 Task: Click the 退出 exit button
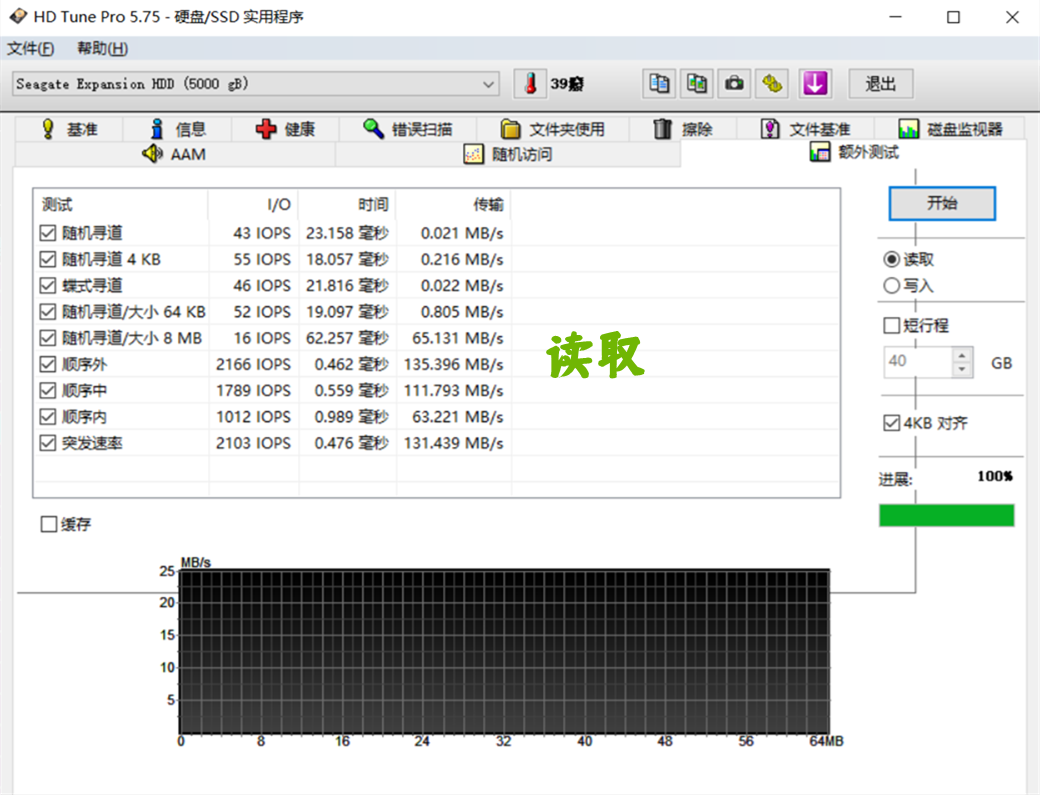click(x=881, y=84)
